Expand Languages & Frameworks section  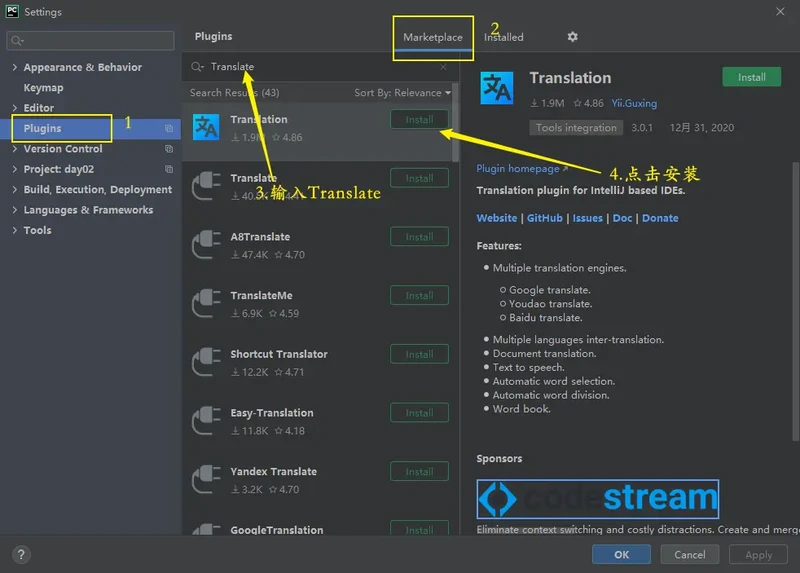pos(14,210)
